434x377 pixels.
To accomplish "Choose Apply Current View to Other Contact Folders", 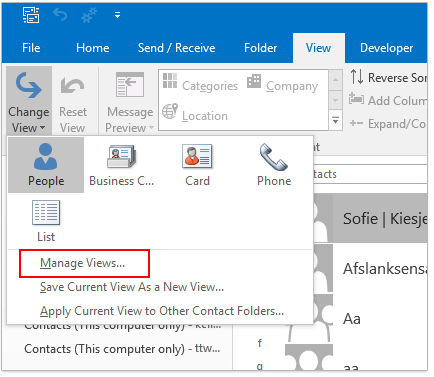I will [162, 311].
